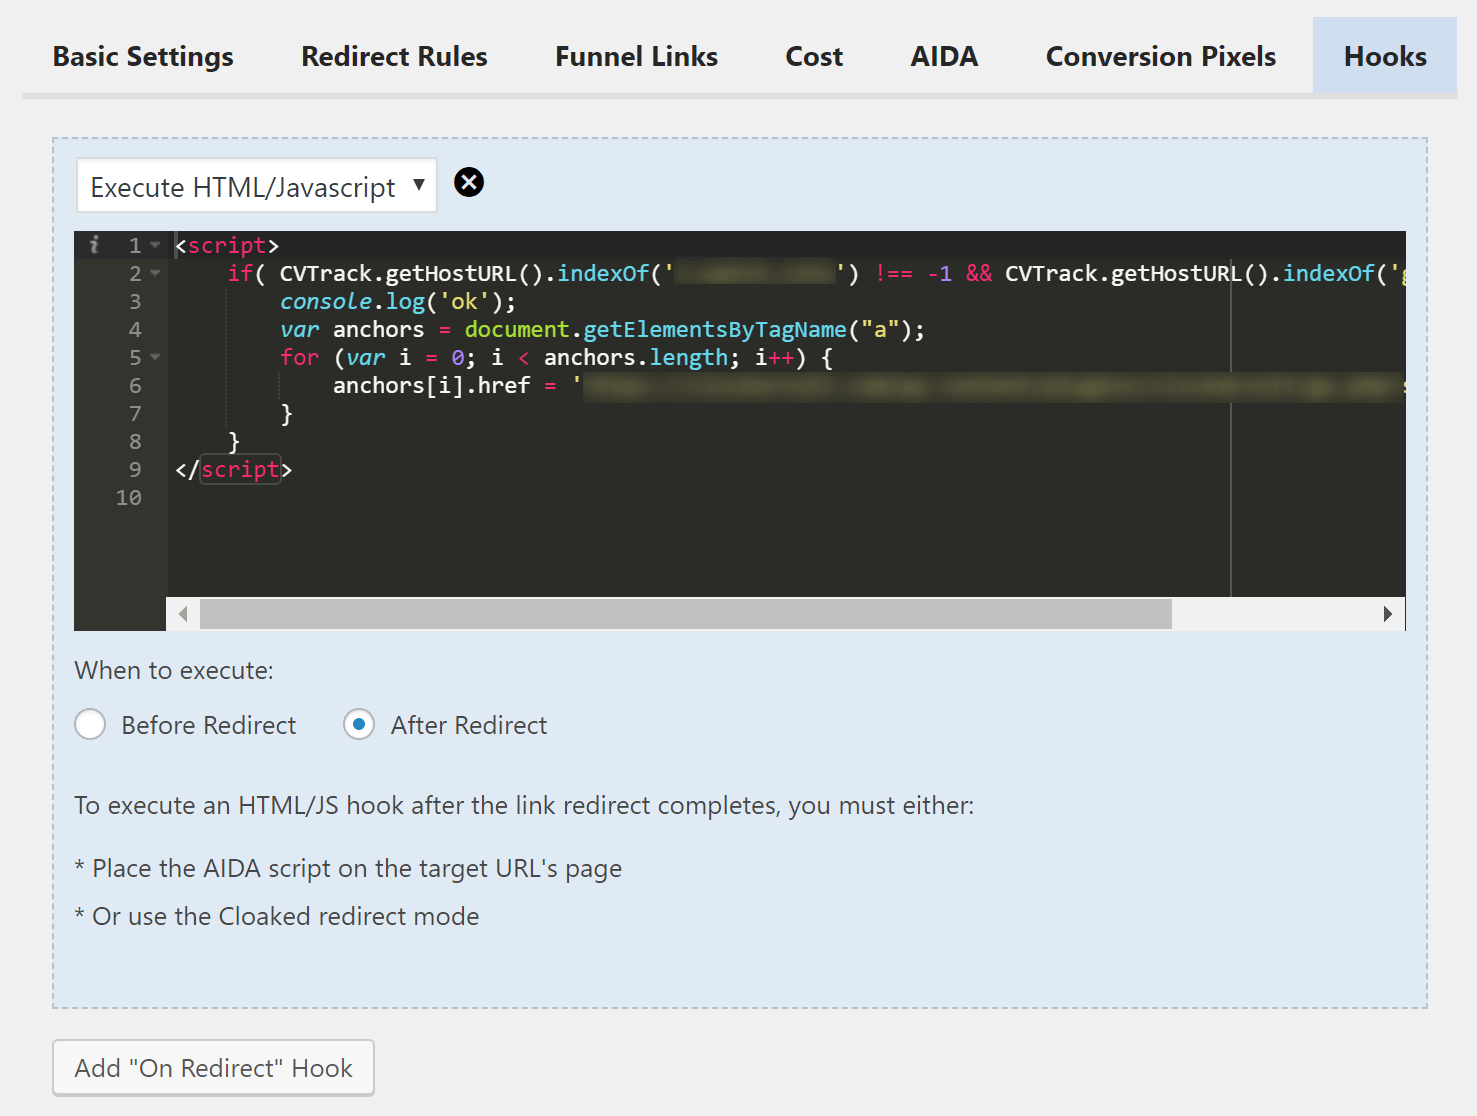Collapse code fold arrow on line 1
Viewport: 1477px width, 1116px height.
(x=155, y=245)
